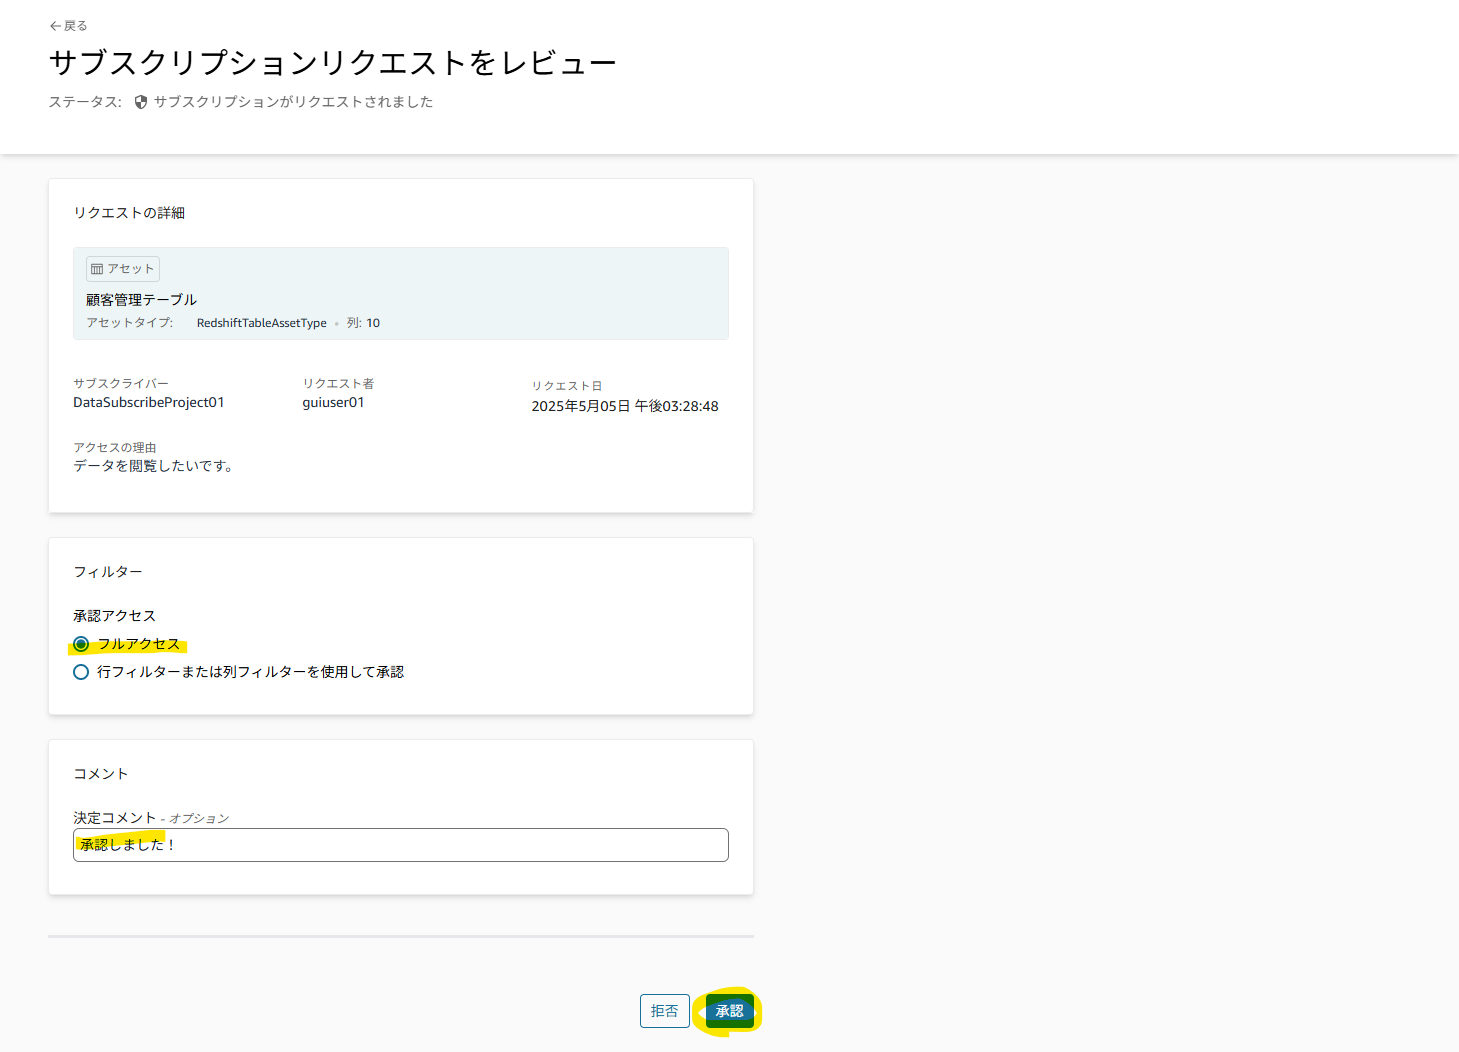Click the アセット table icon badge

(123, 269)
